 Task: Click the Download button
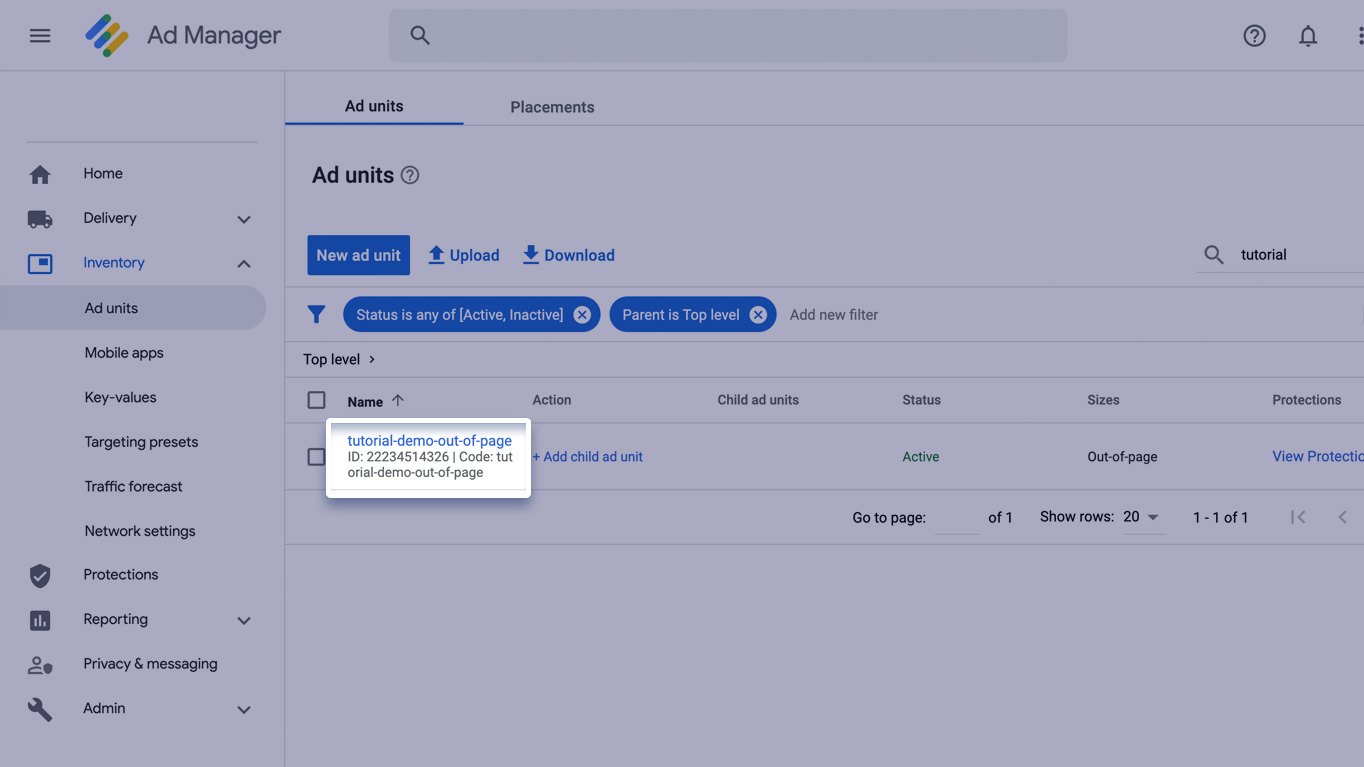tap(568, 255)
